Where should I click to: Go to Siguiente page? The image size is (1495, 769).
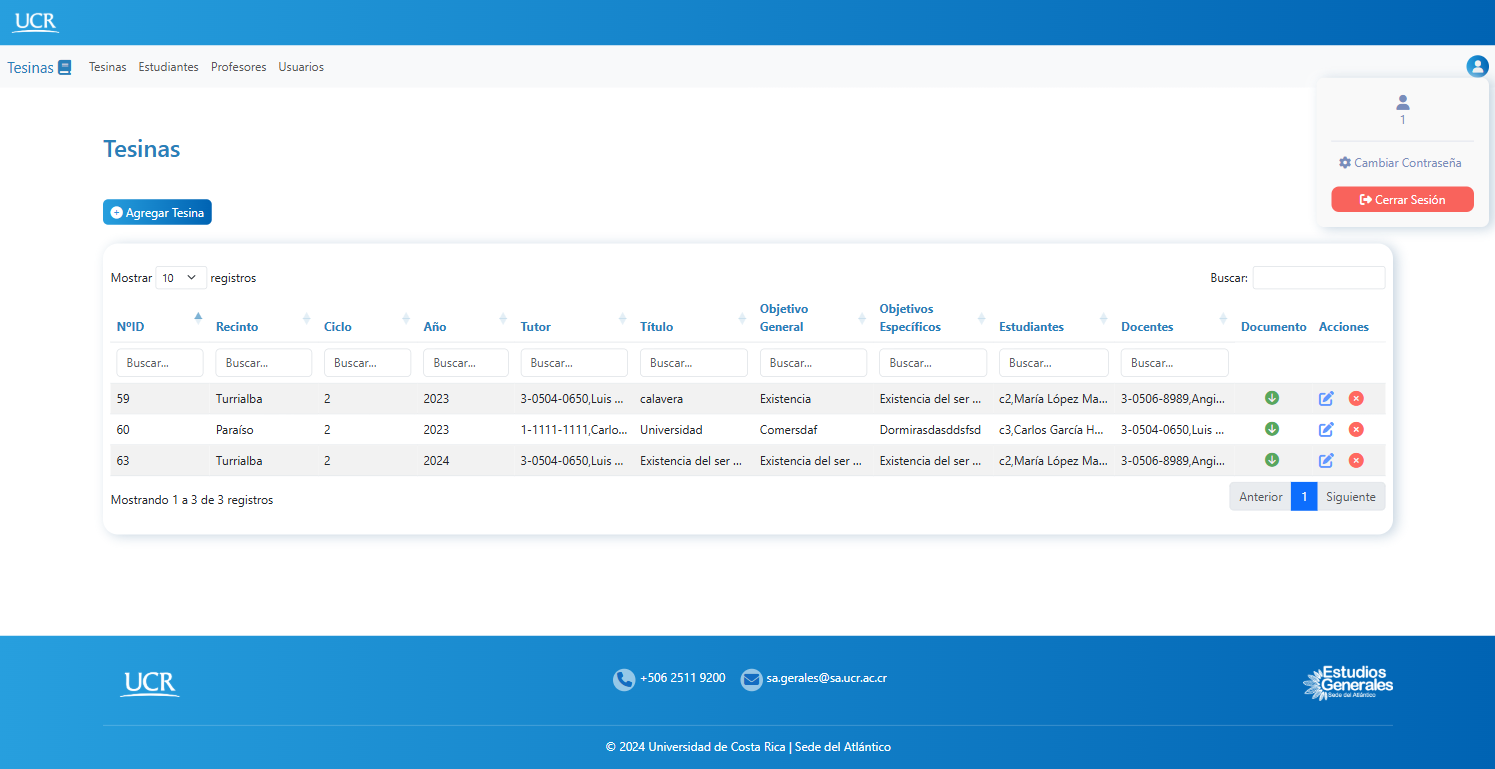pyautogui.click(x=1351, y=497)
